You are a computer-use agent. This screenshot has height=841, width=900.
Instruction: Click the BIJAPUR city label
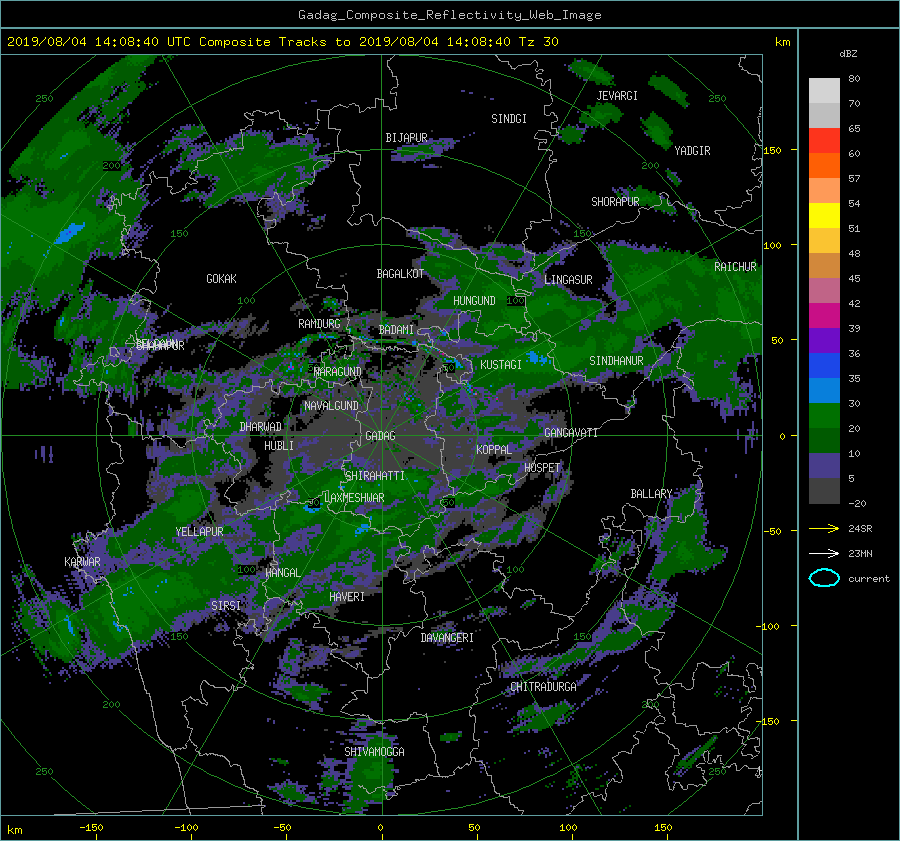tap(406, 138)
